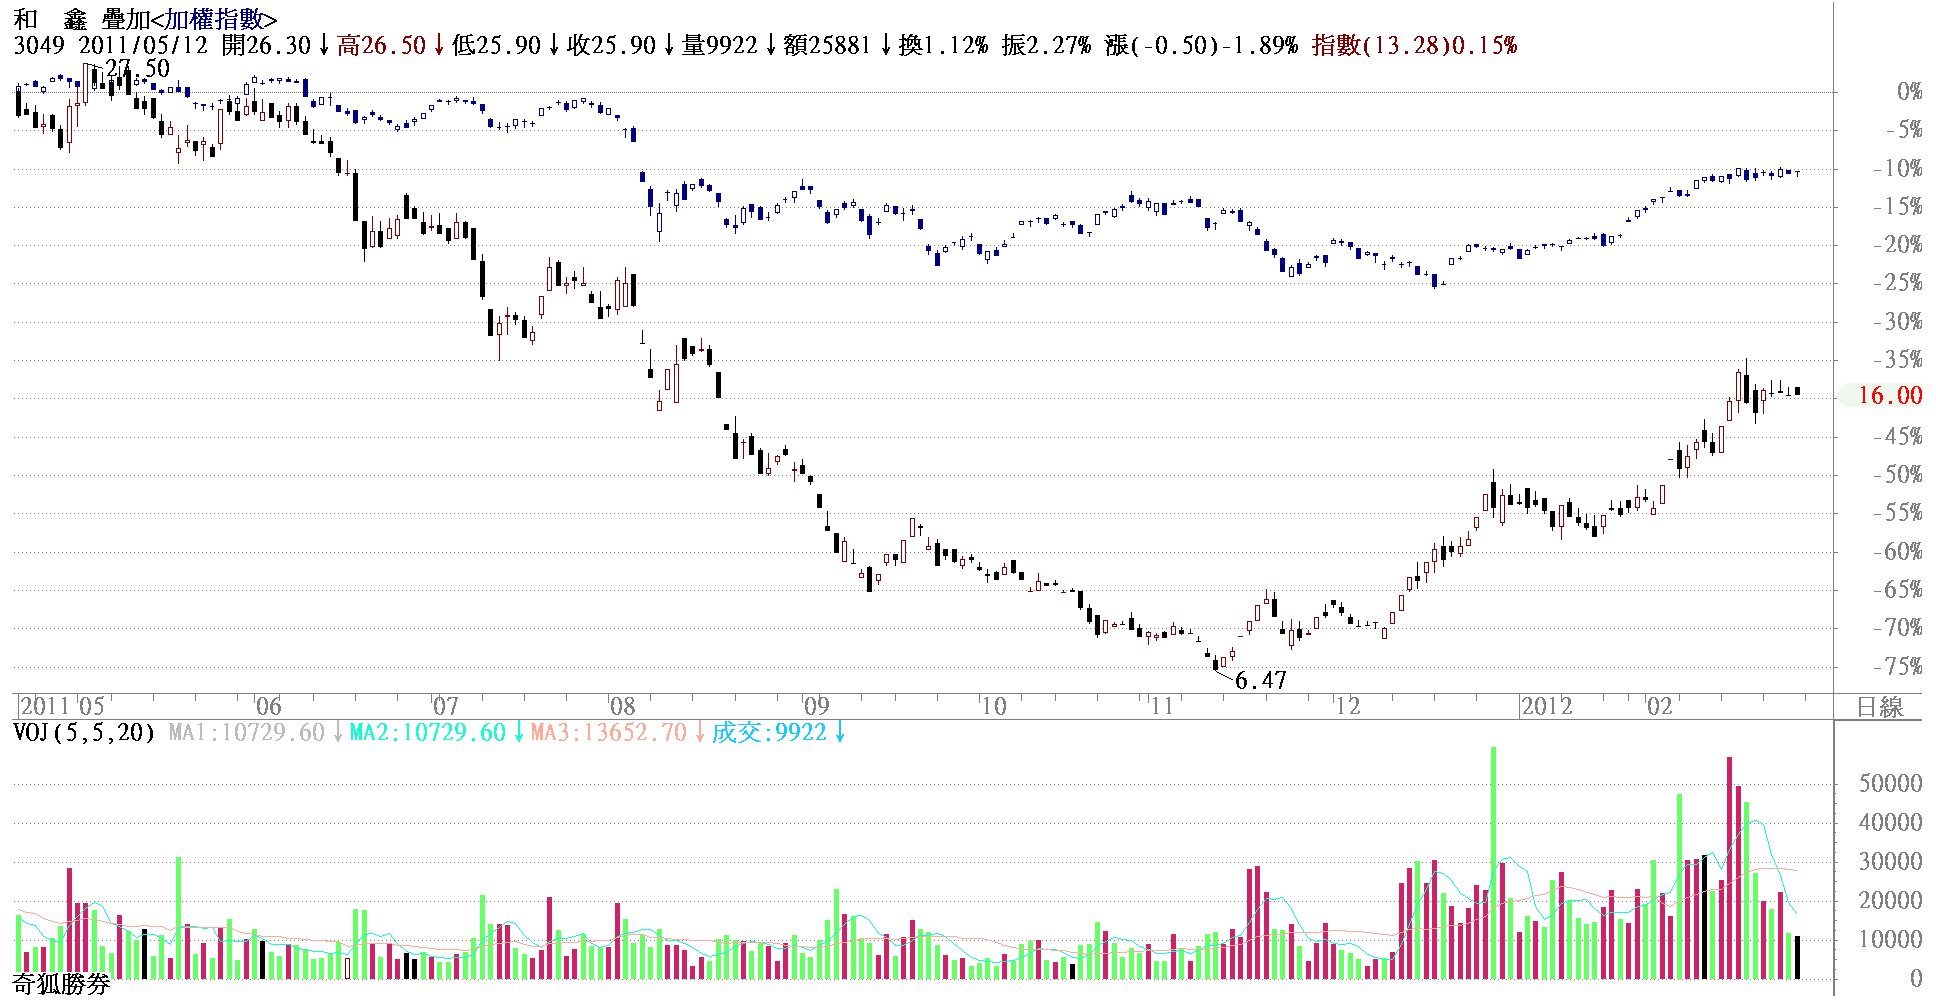
Task: Select the cyan MA2:10729.60 legend entry
Action: 428,733
